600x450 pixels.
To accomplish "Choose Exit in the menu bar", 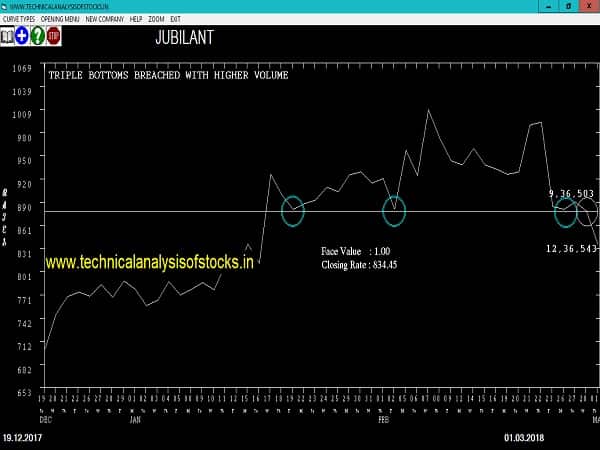I will (176, 19).
